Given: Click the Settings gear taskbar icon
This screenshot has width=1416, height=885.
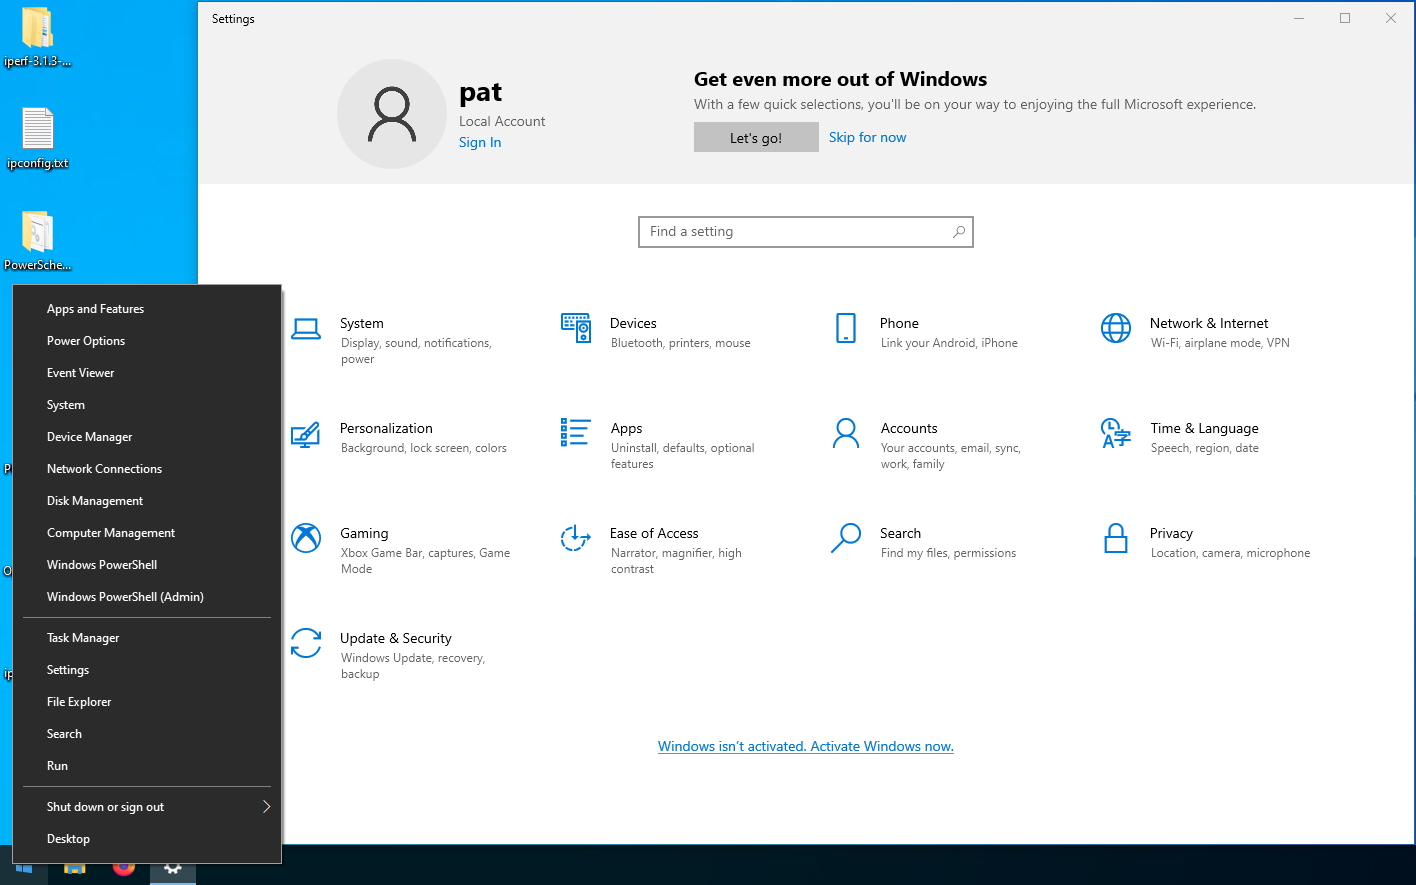Looking at the screenshot, I should click(x=173, y=869).
